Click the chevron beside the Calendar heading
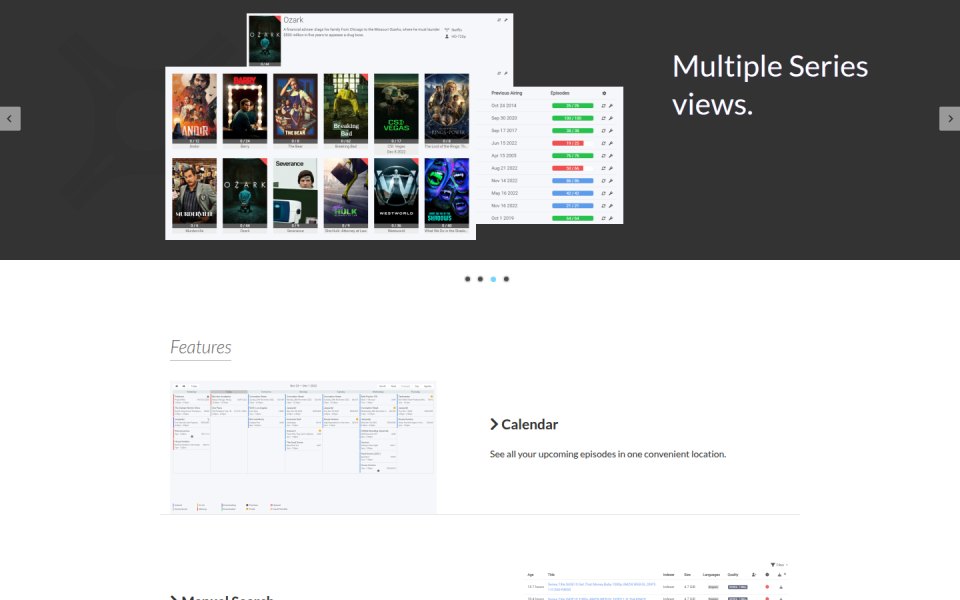Screen dimensions: 960x600 tap(494, 424)
